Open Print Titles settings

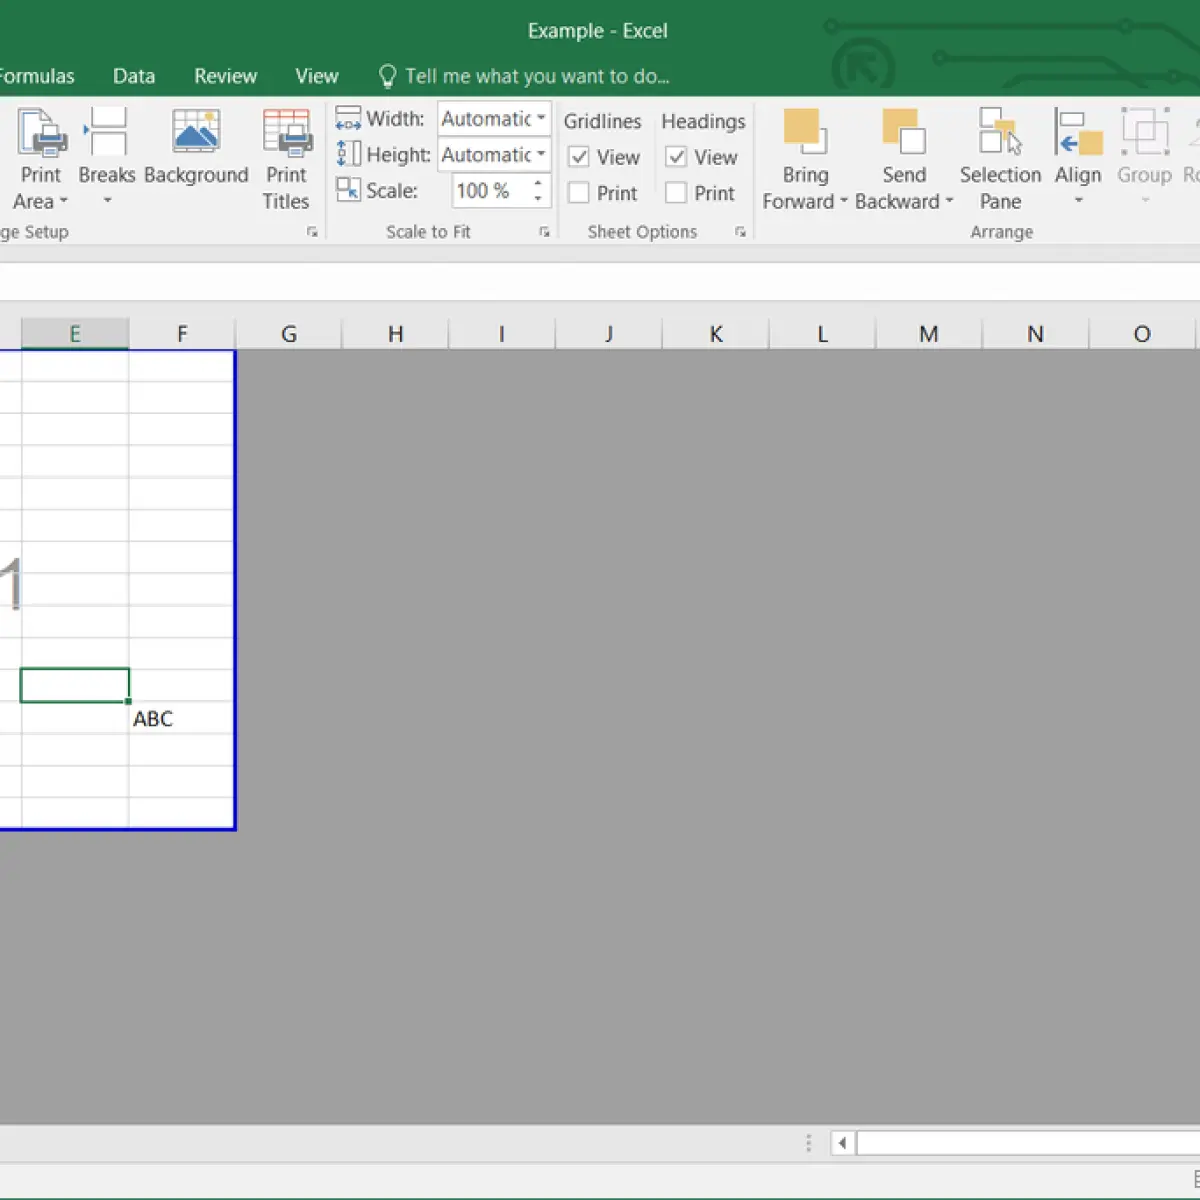click(286, 160)
